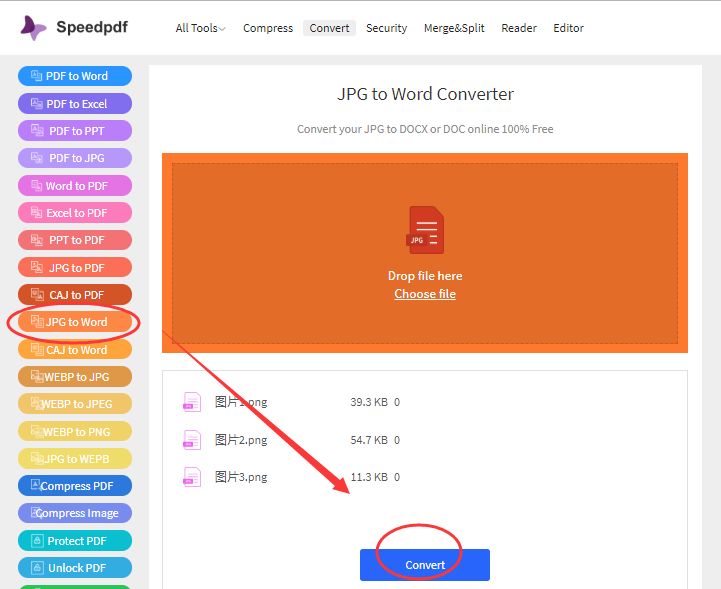Open the CAJ to Word converter
The image size is (721, 589).
75,349
